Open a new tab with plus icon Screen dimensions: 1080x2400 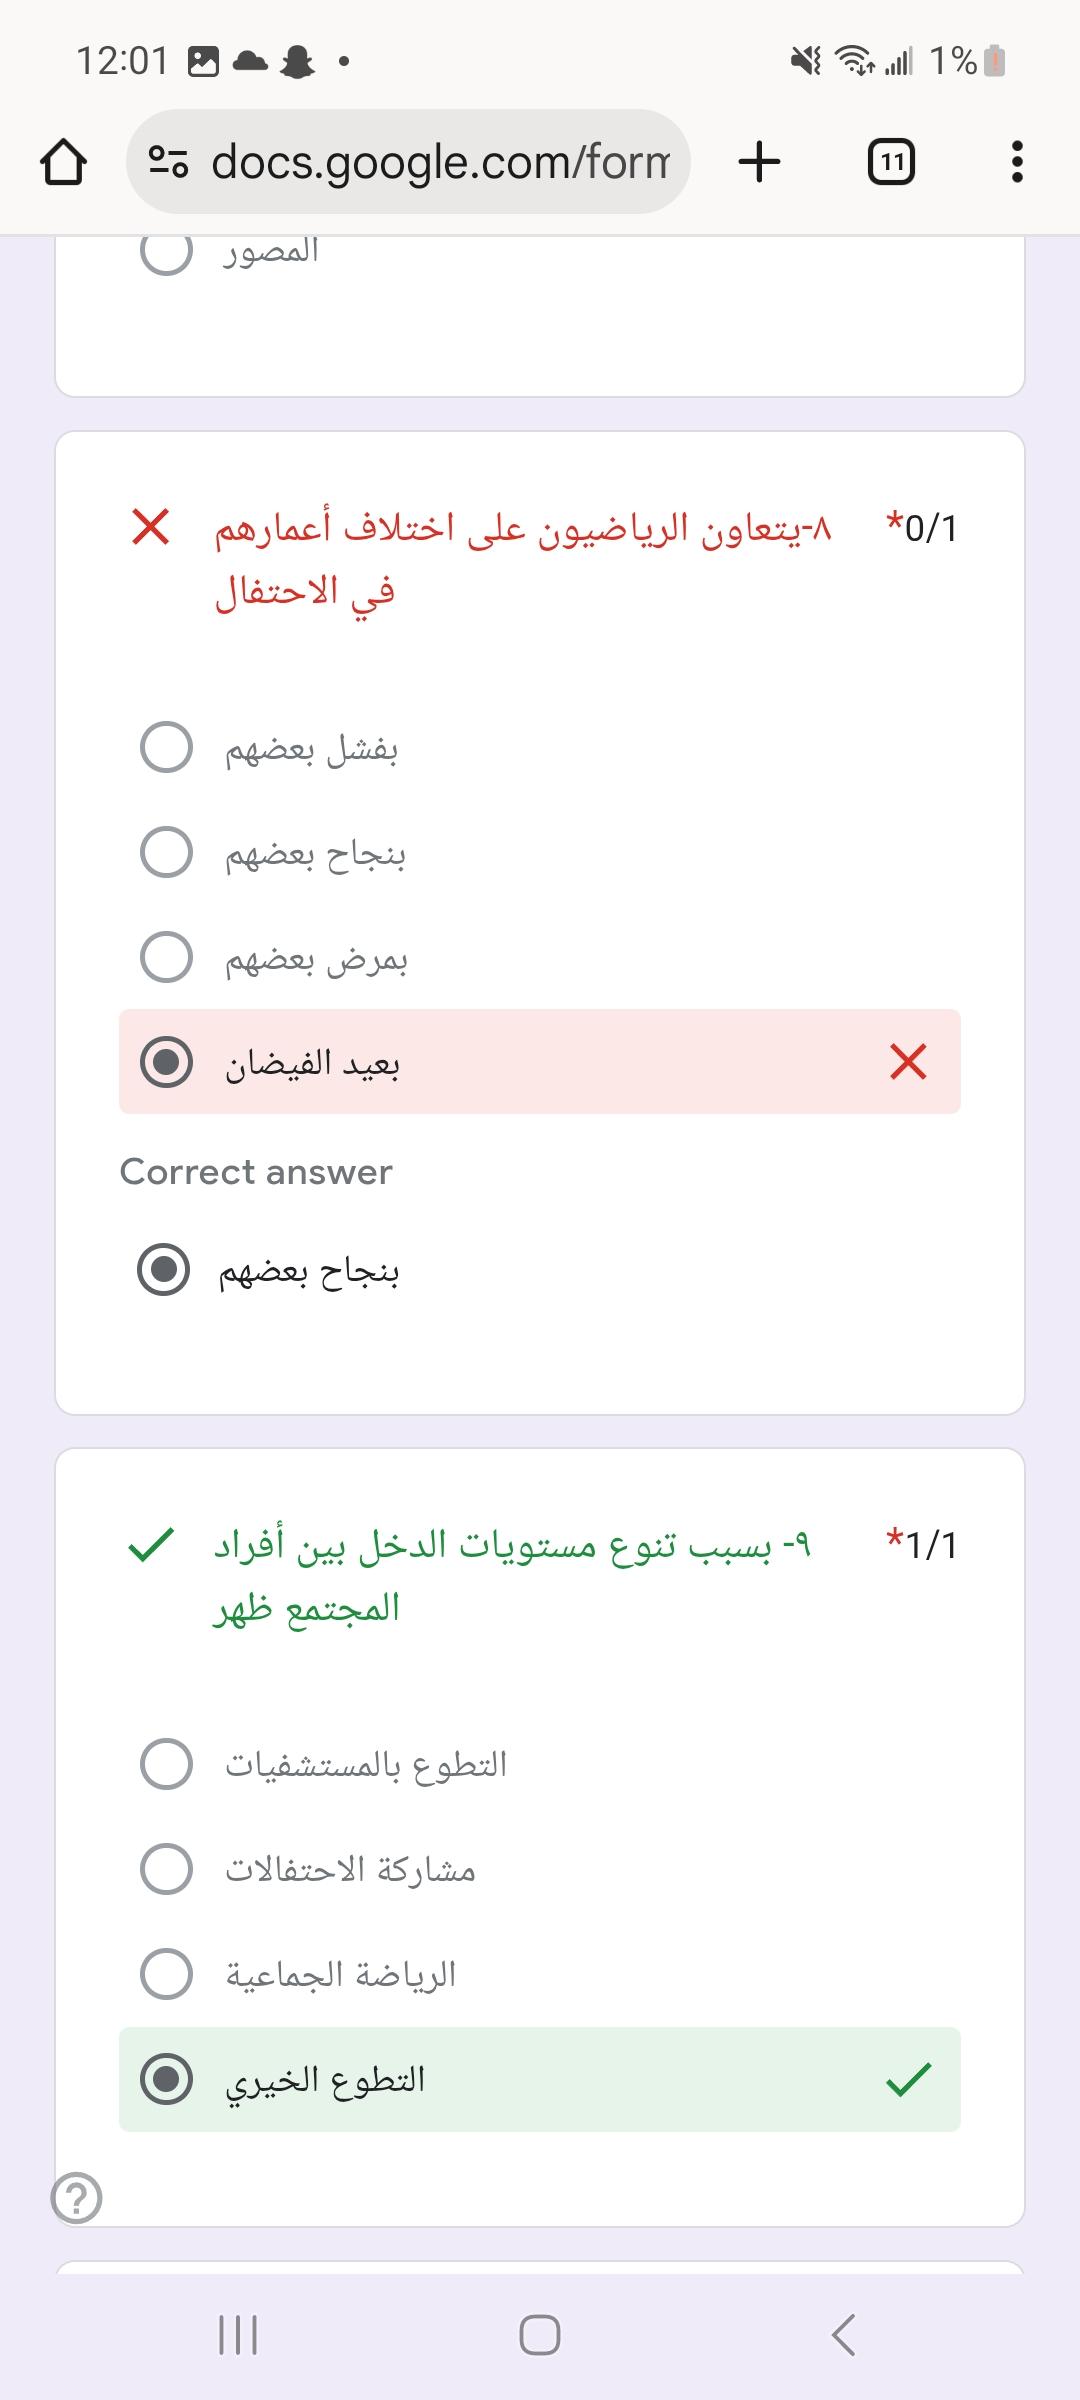[759, 162]
